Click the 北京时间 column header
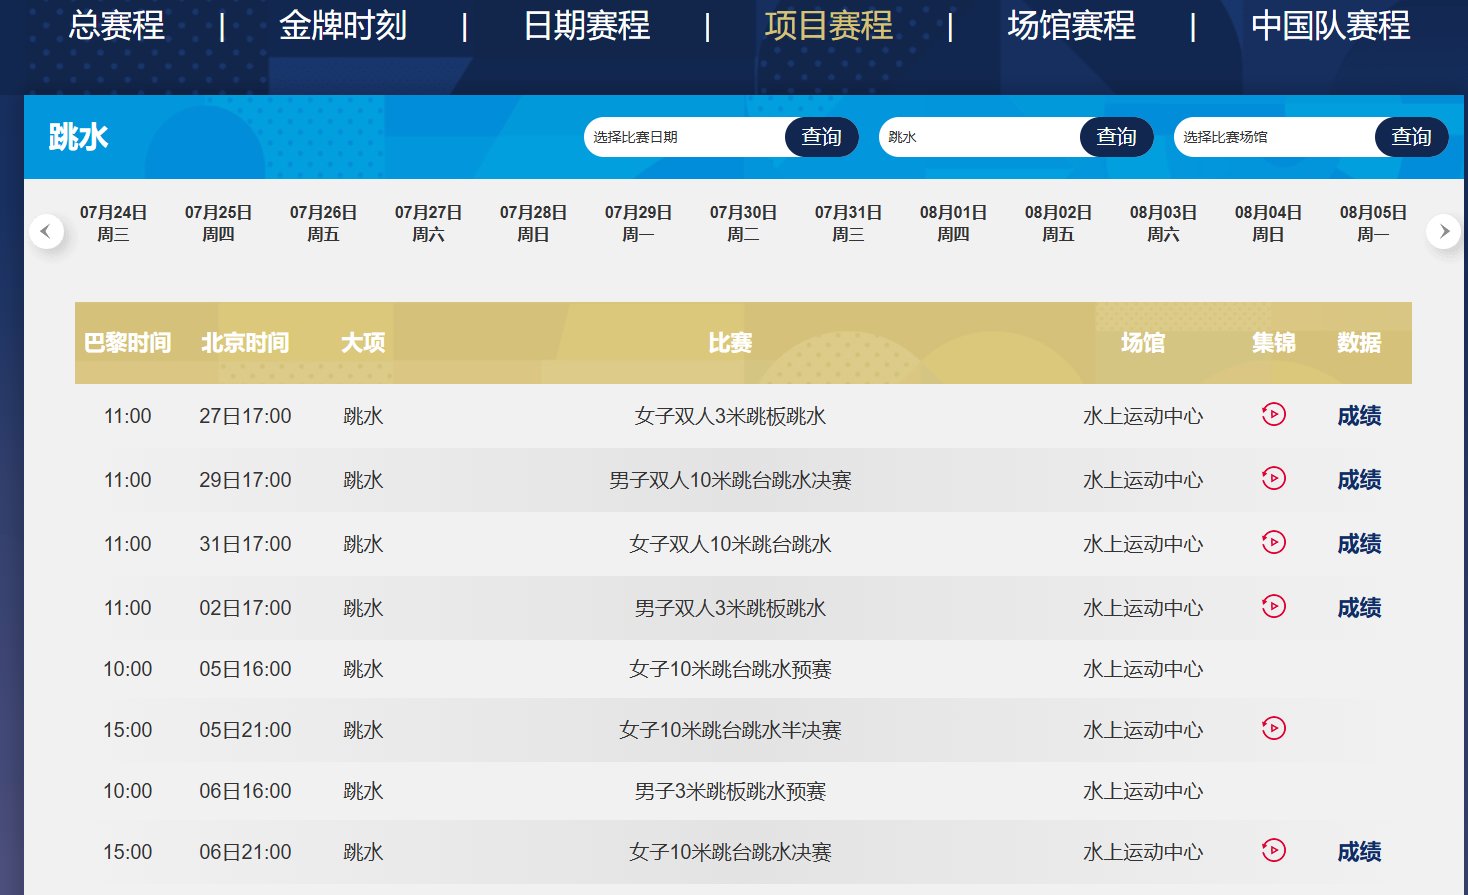The width and height of the screenshot is (1468, 895). (245, 343)
